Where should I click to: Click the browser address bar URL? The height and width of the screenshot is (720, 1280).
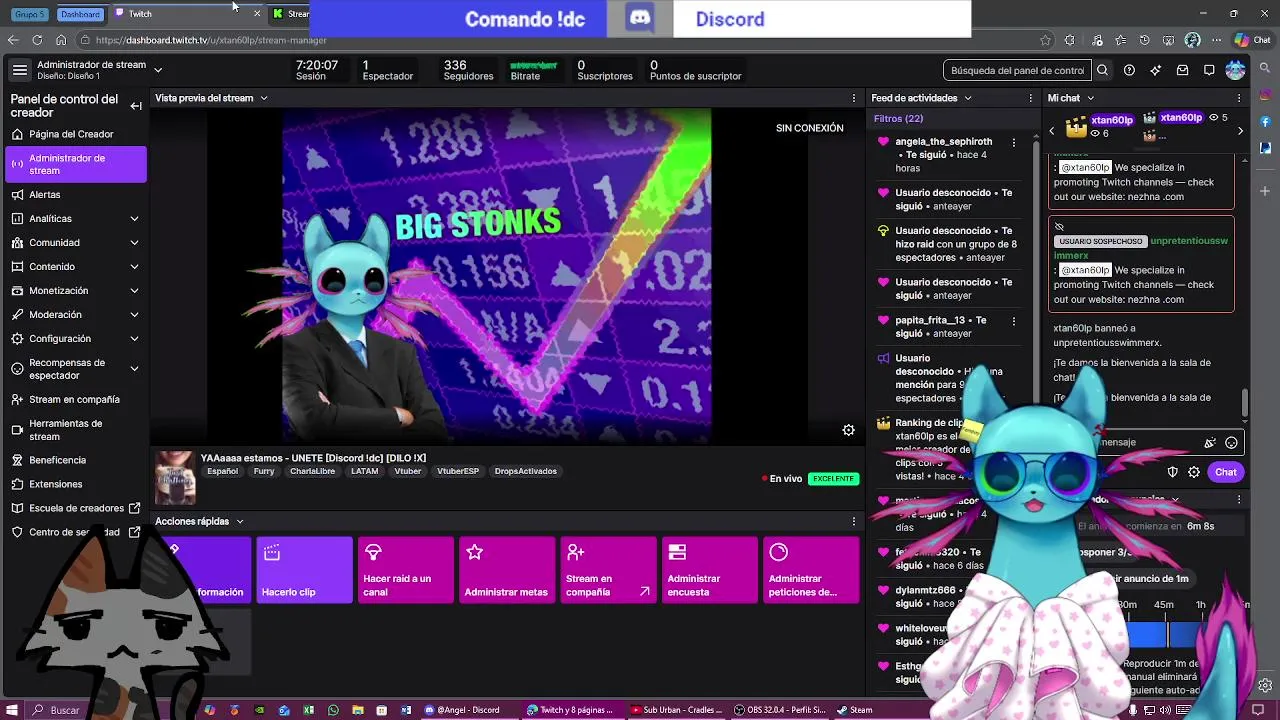(211, 40)
